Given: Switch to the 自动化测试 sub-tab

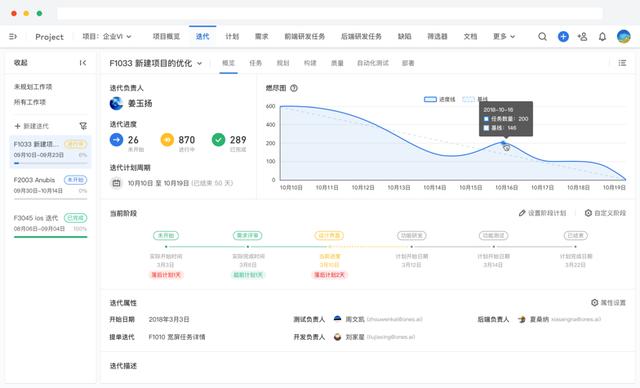Looking at the screenshot, I should (x=373, y=63).
